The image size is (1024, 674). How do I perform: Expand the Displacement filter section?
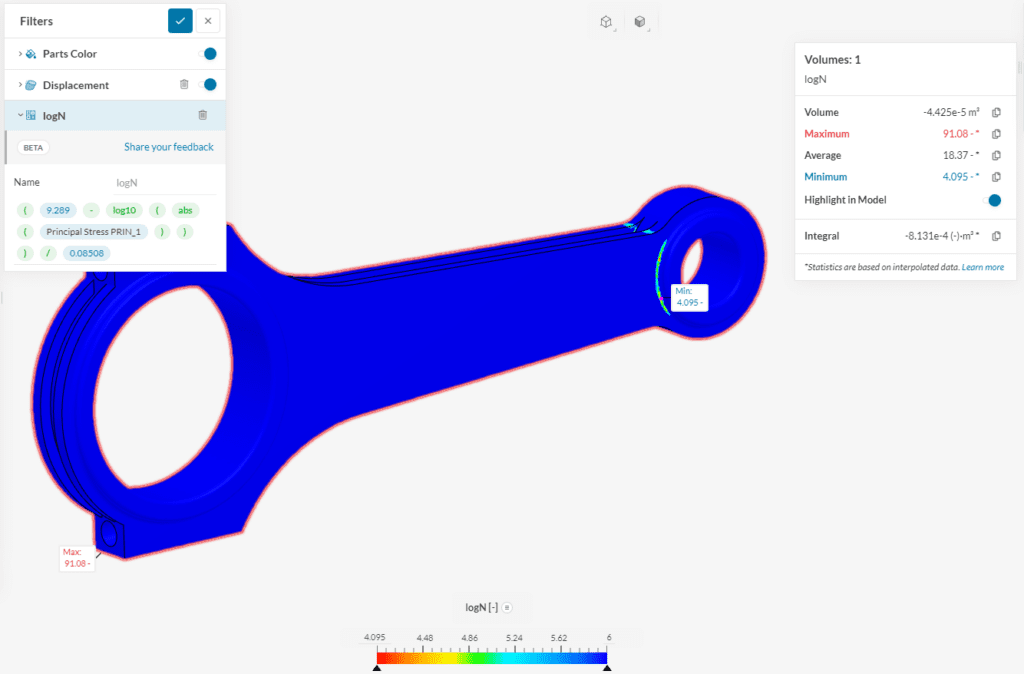coord(20,84)
